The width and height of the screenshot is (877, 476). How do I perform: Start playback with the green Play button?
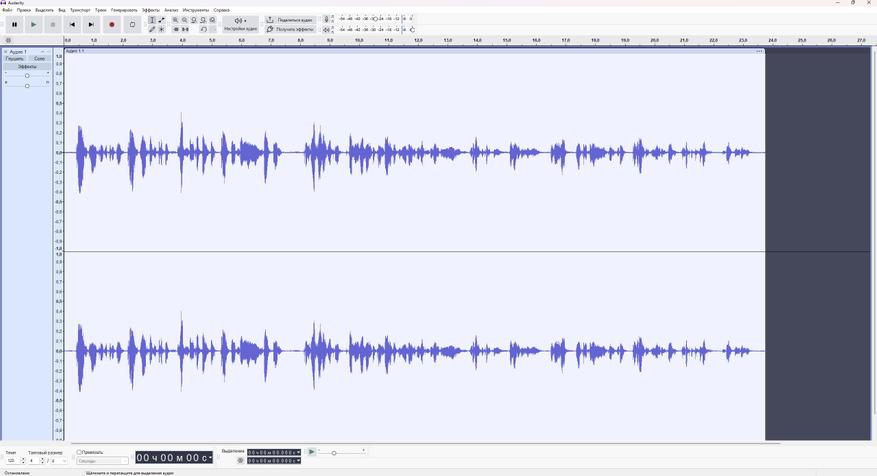34,25
